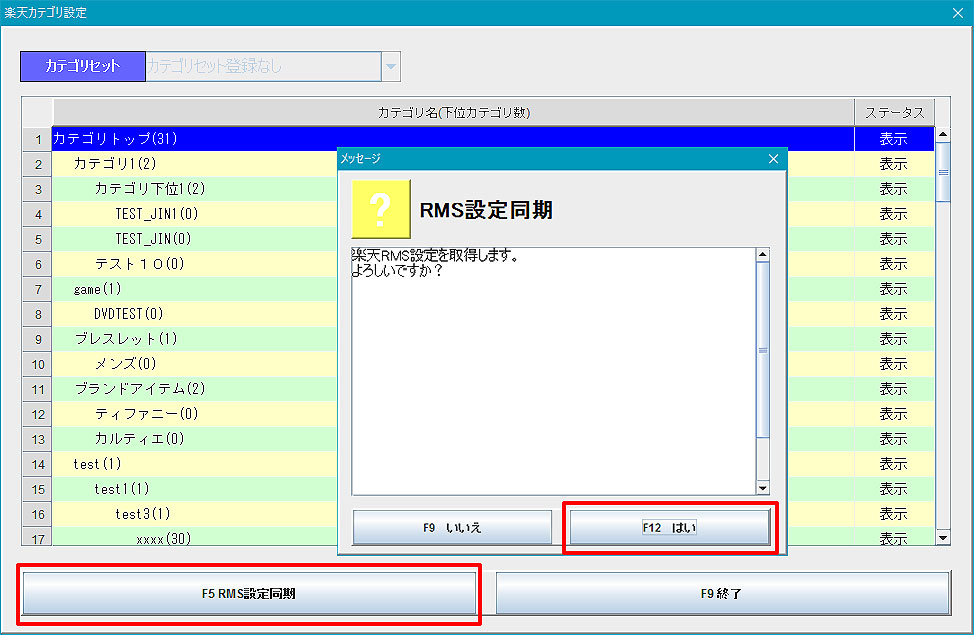Click the カテゴリセット button

point(83,66)
